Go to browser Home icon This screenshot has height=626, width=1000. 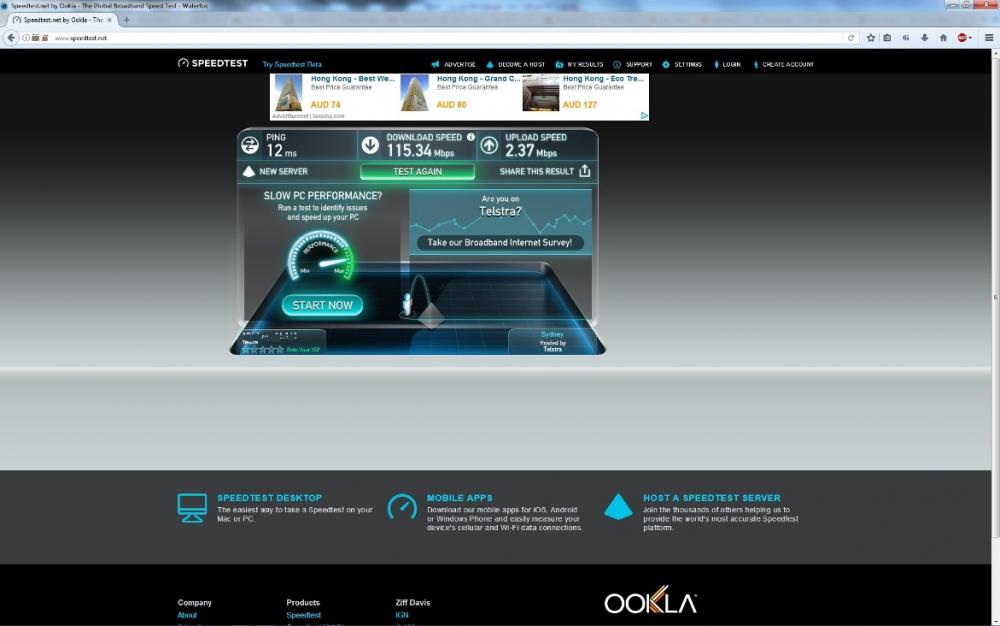pyautogui.click(x=943, y=38)
